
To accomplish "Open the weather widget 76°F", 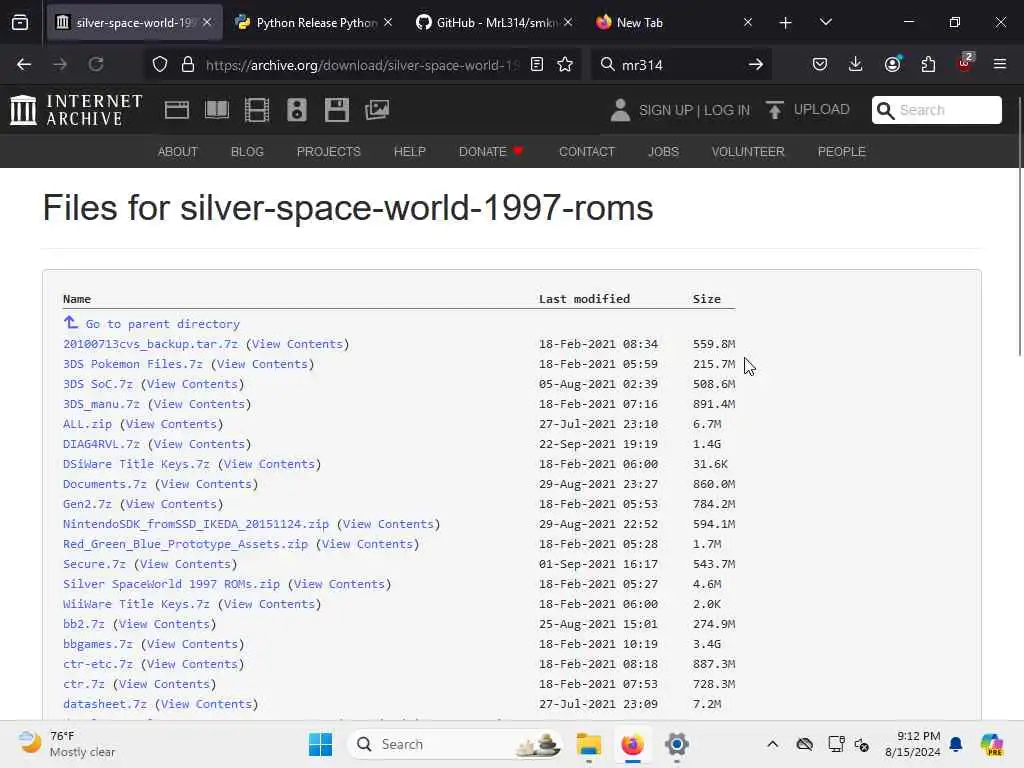I will pos(66,744).
